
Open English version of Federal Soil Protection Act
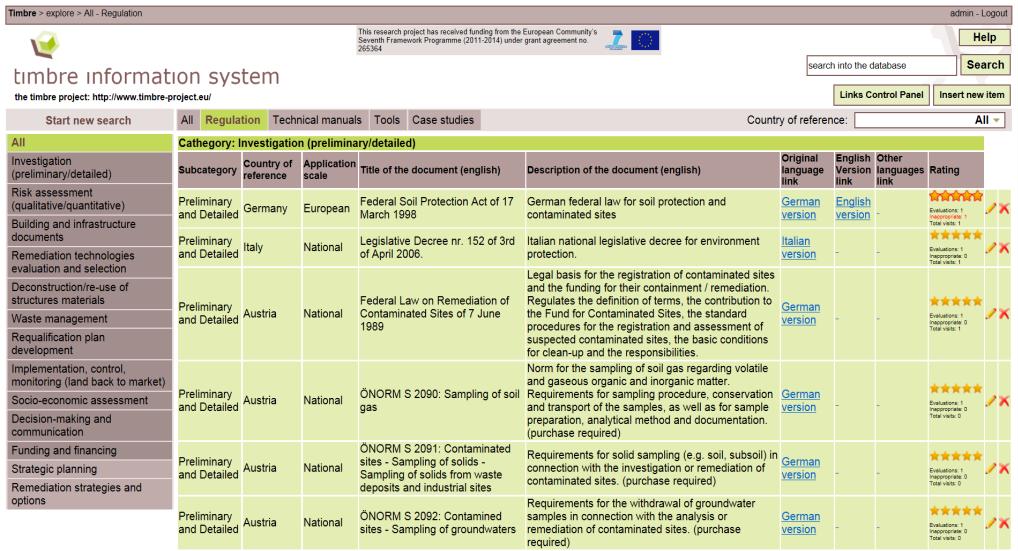coord(853,208)
